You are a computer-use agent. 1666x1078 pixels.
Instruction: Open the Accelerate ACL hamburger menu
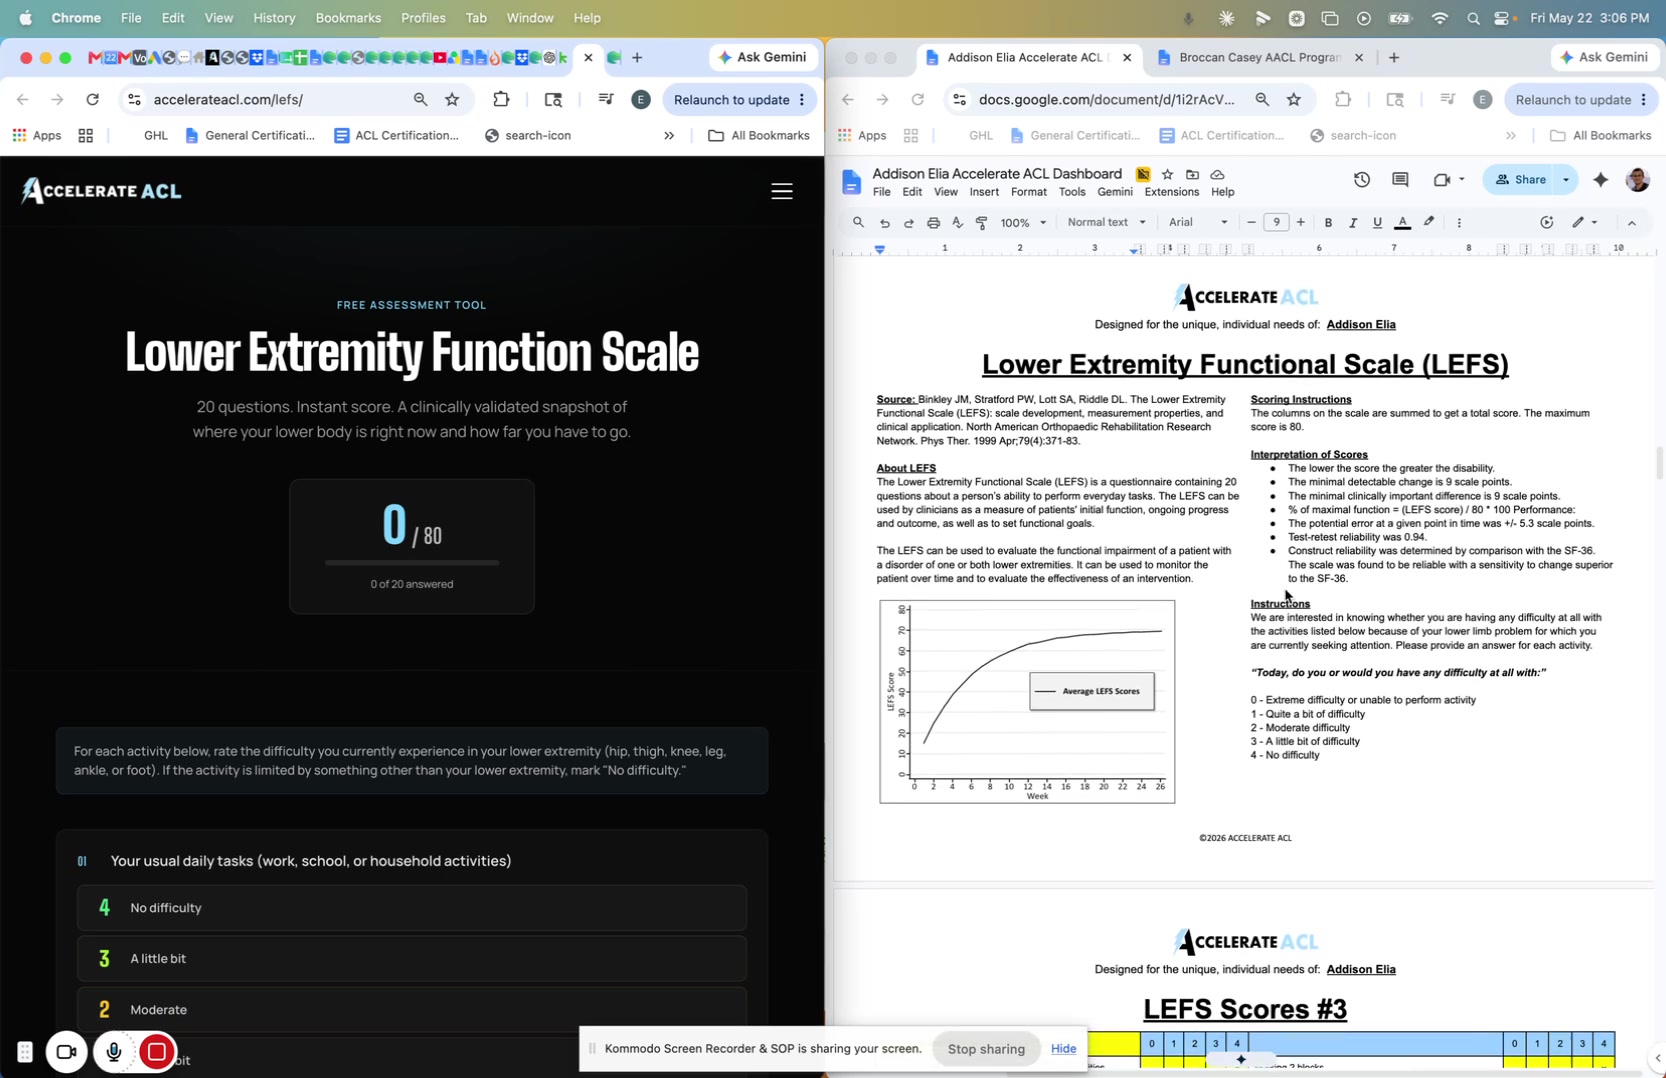pyautogui.click(x=782, y=192)
